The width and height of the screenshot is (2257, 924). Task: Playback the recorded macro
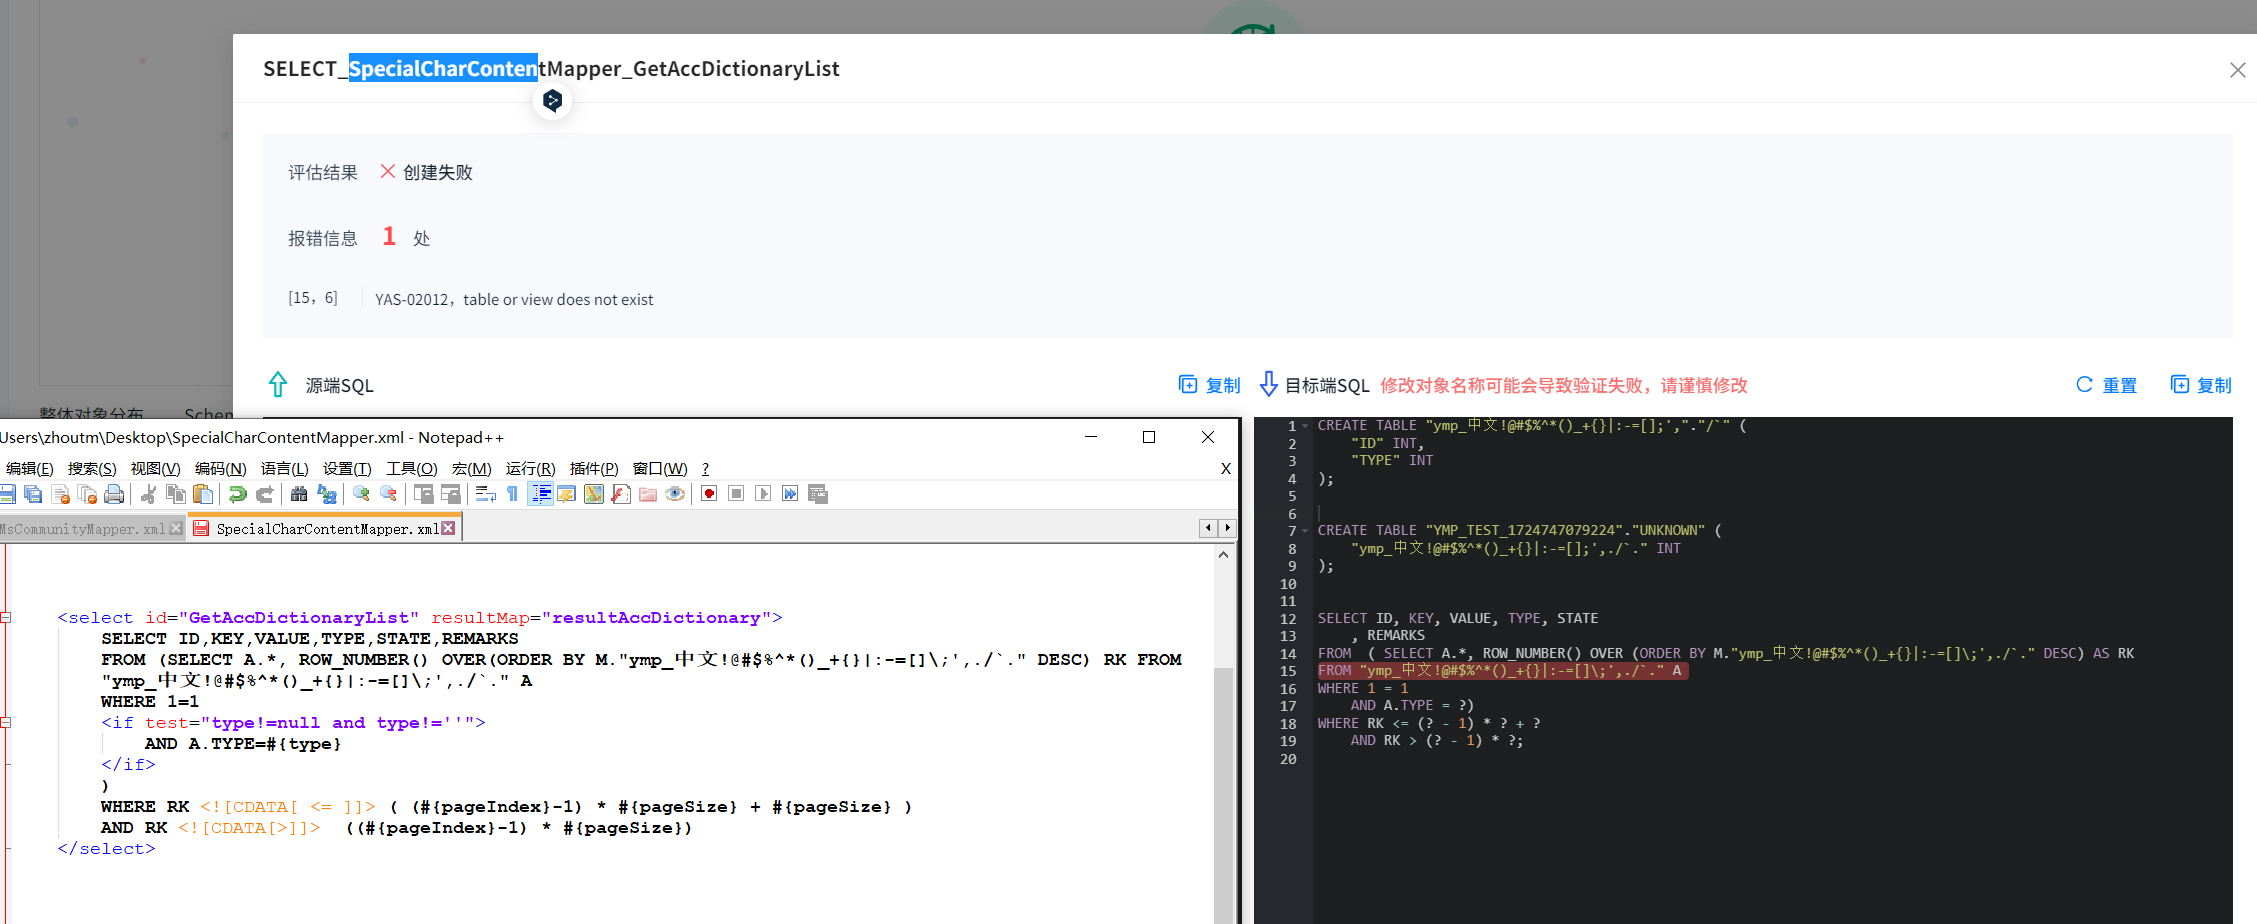click(762, 493)
